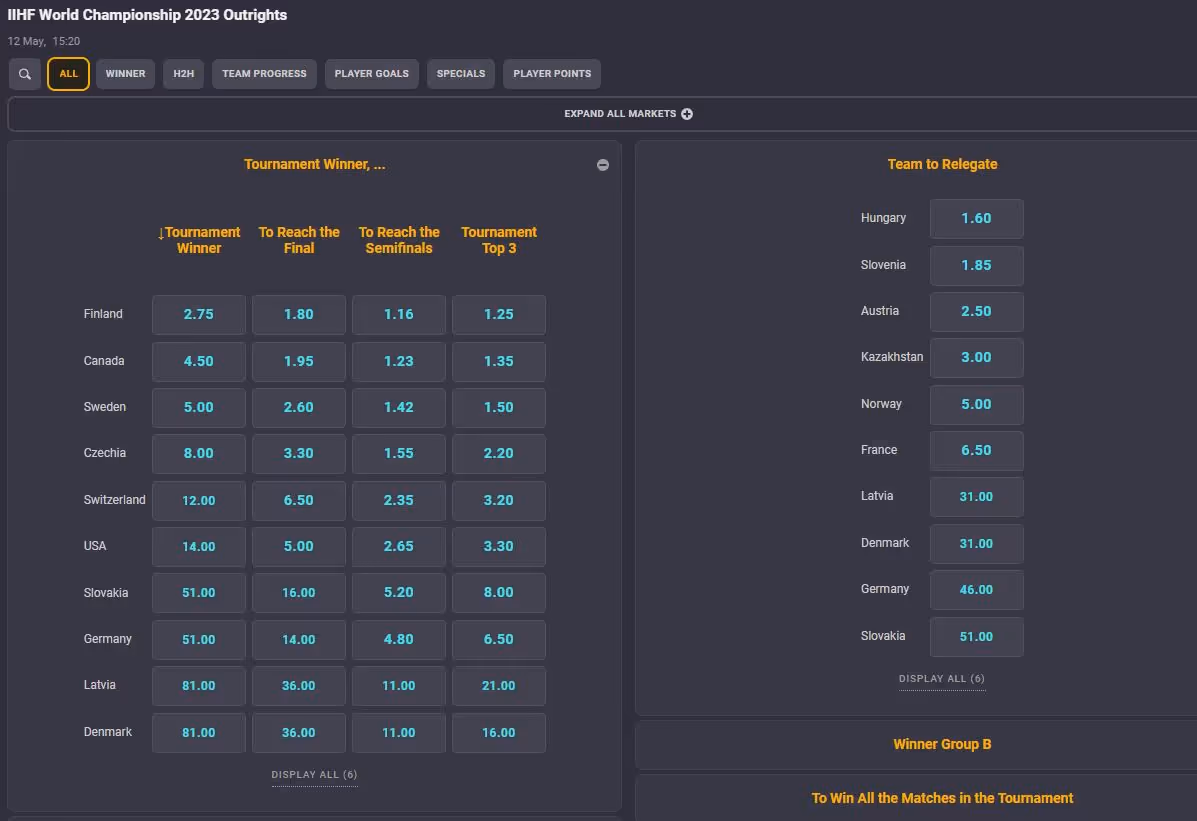Pick Czechia to reach final at 3.30
The width and height of the screenshot is (1197, 821).
coord(298,454)
